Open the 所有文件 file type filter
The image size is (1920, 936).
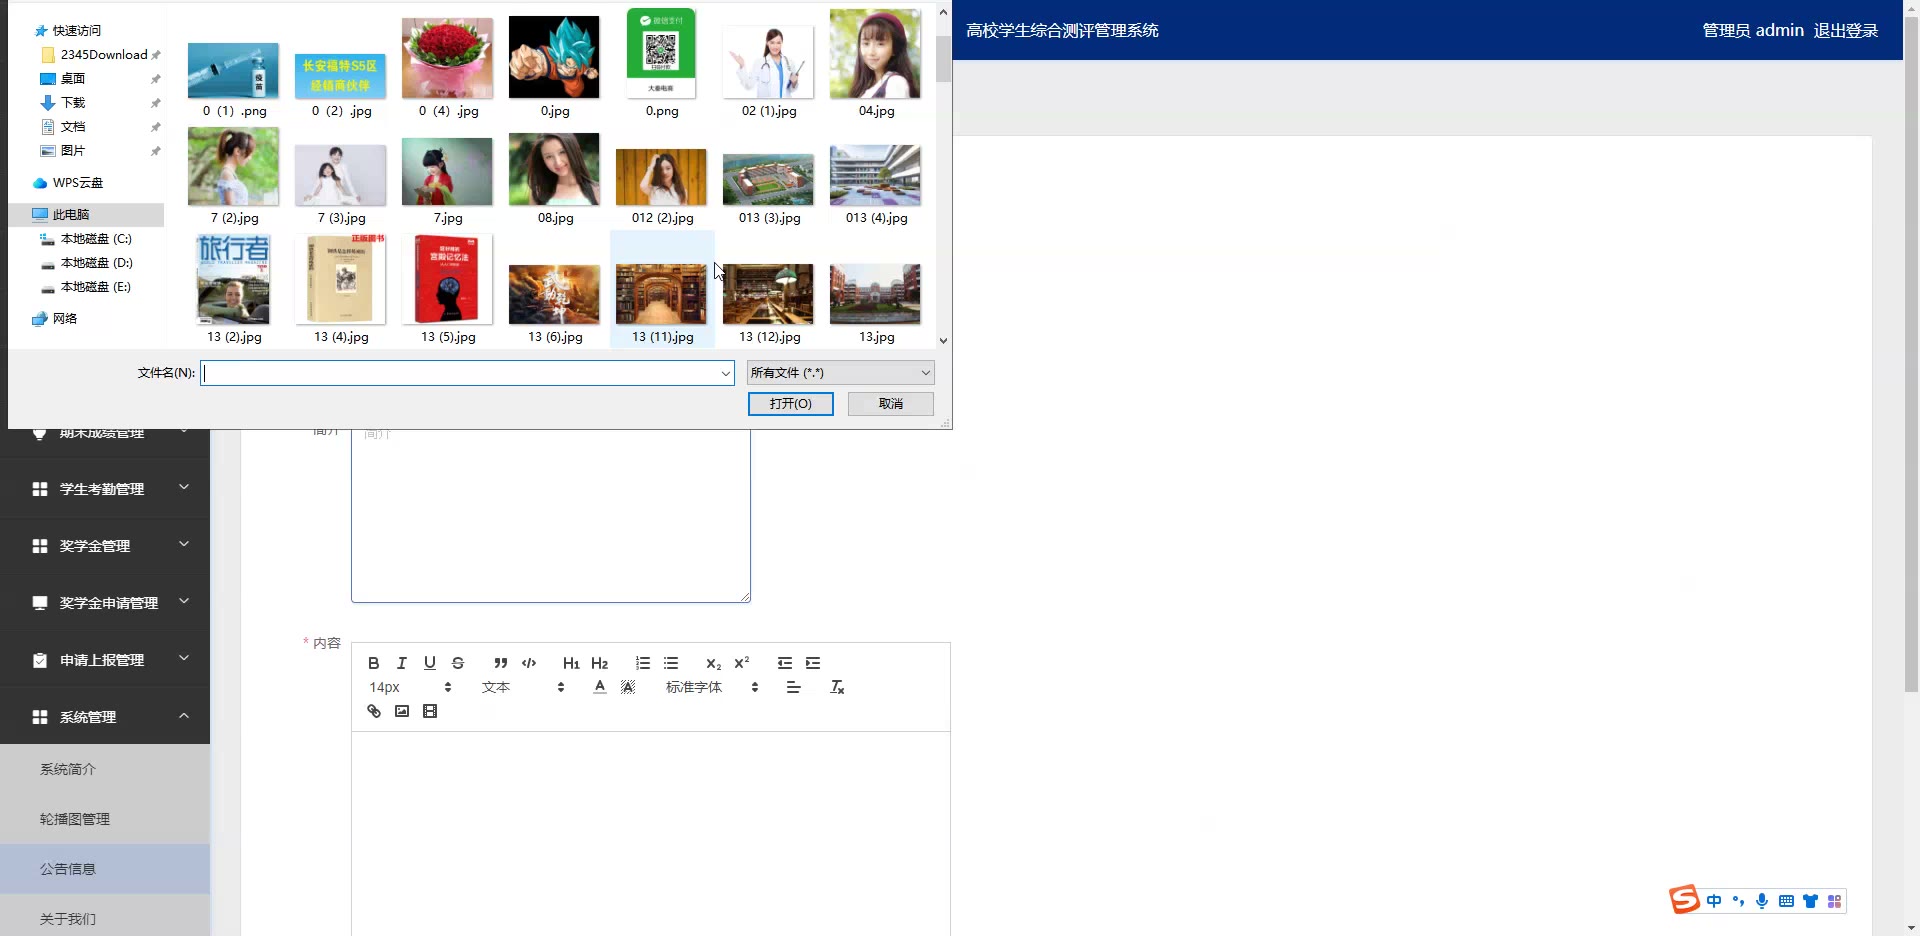(x=840, y=373)
